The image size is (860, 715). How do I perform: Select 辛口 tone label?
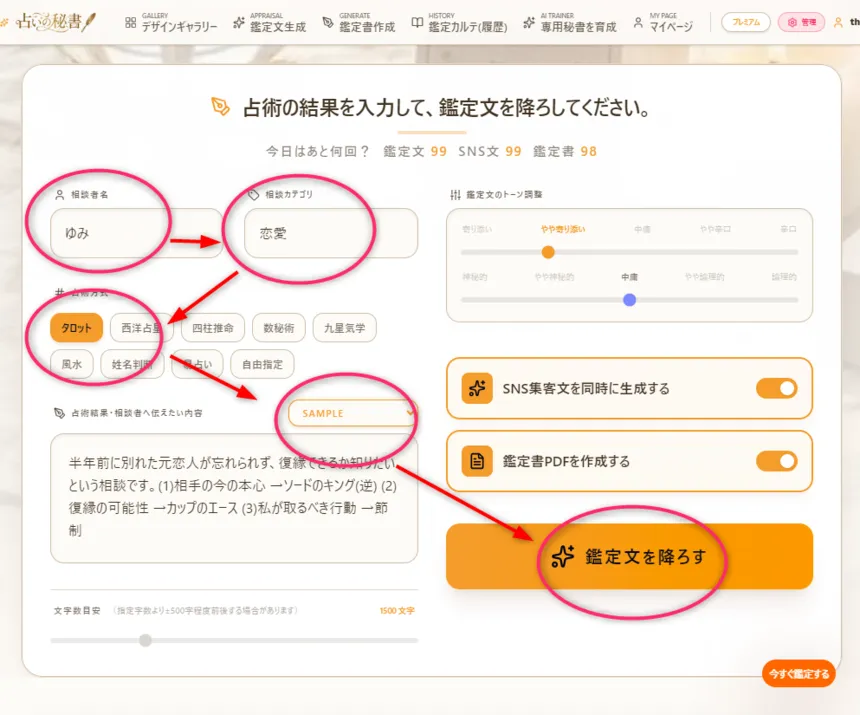[788, 229]
